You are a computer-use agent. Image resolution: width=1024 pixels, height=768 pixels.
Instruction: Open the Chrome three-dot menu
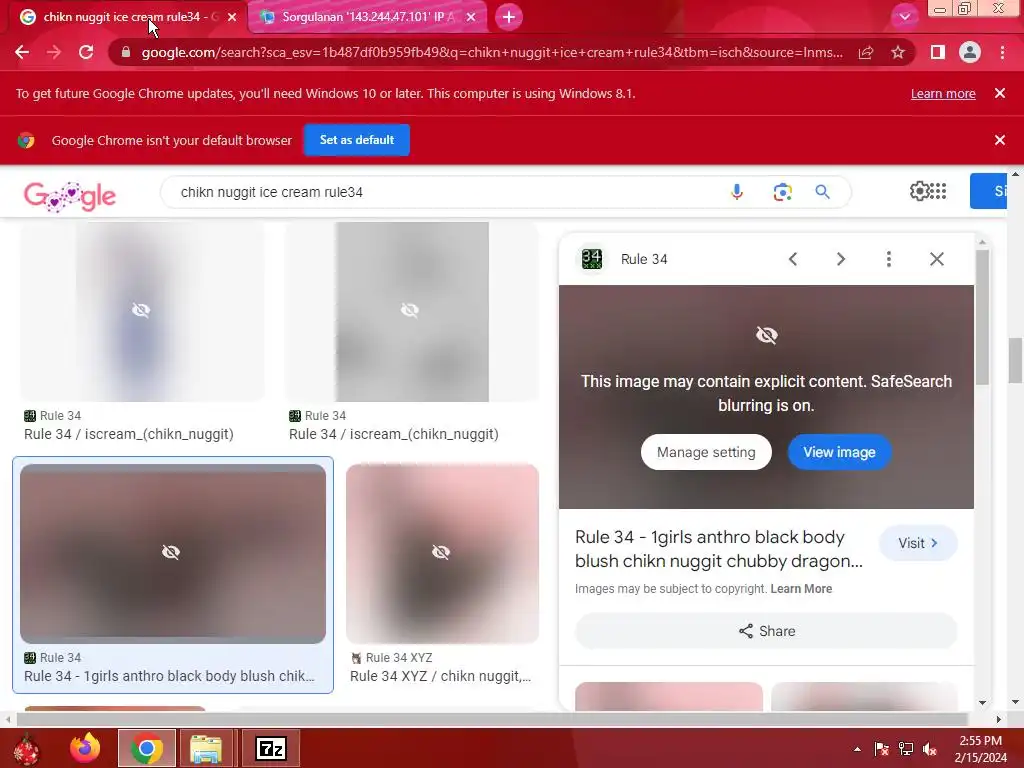[1002, 52]
